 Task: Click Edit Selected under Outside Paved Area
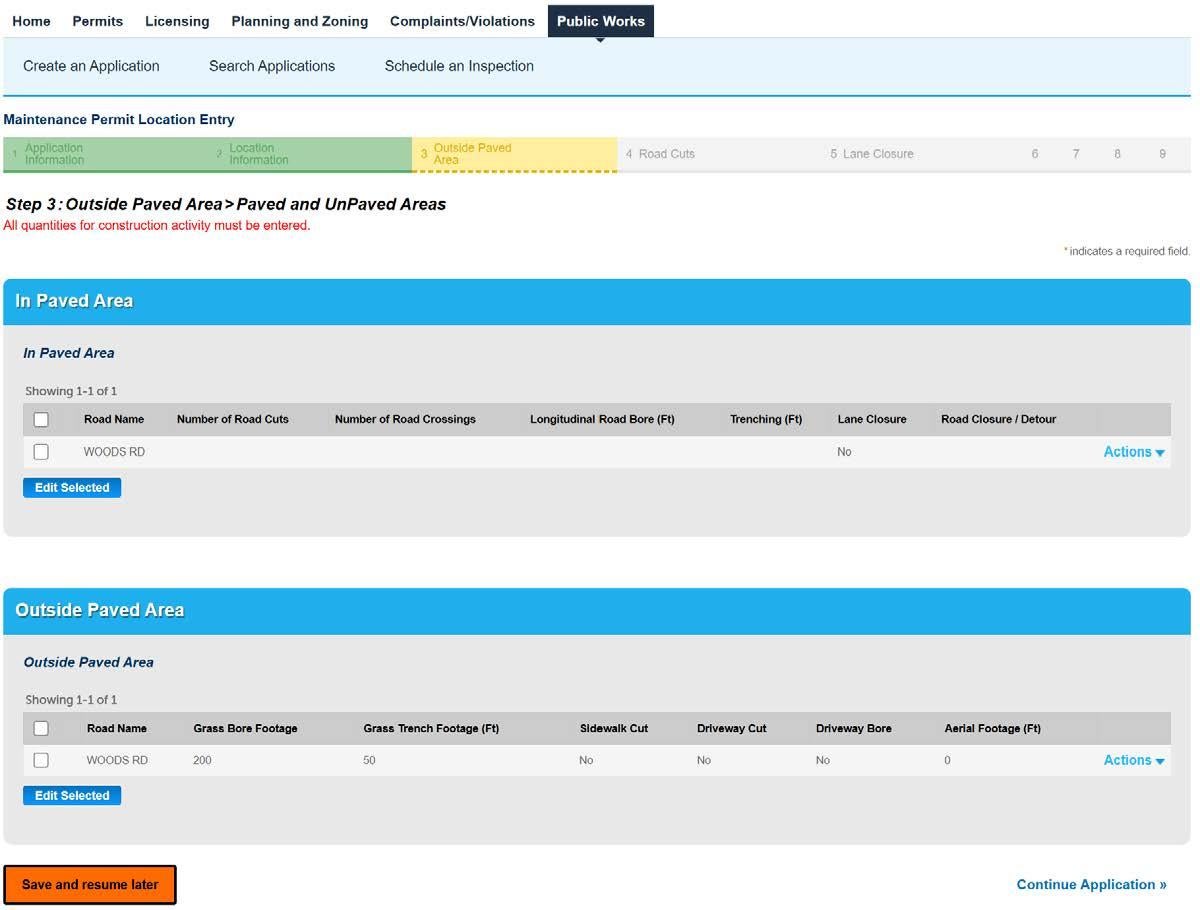coord(72,796)
